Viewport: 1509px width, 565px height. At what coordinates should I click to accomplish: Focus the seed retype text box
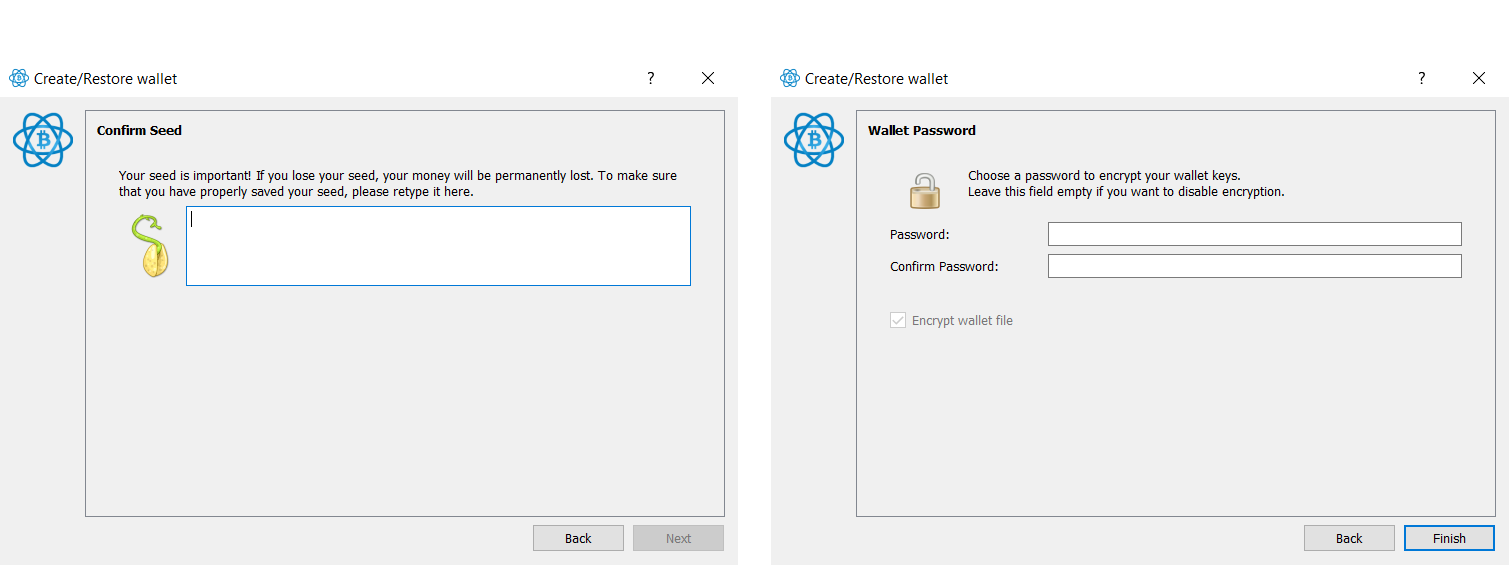[438, 246]
